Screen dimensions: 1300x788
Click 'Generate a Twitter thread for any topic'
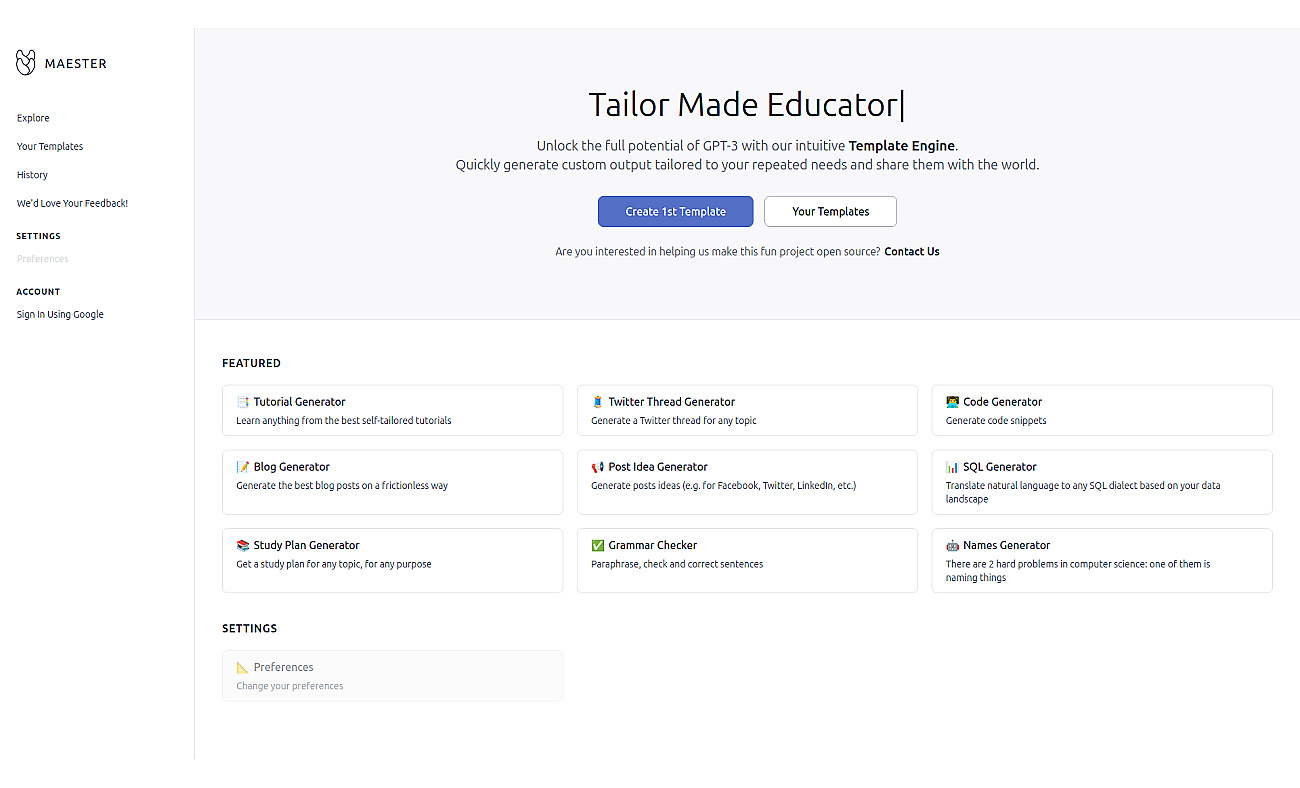(674, 421)
